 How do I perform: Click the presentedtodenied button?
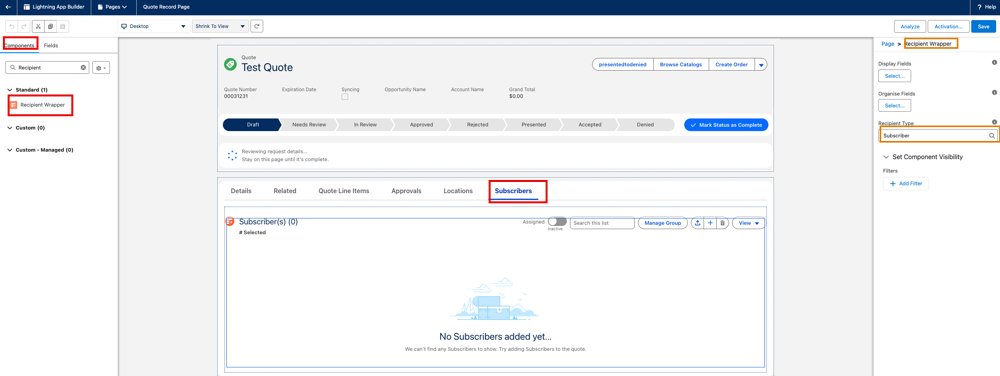[x=623, y=65]
